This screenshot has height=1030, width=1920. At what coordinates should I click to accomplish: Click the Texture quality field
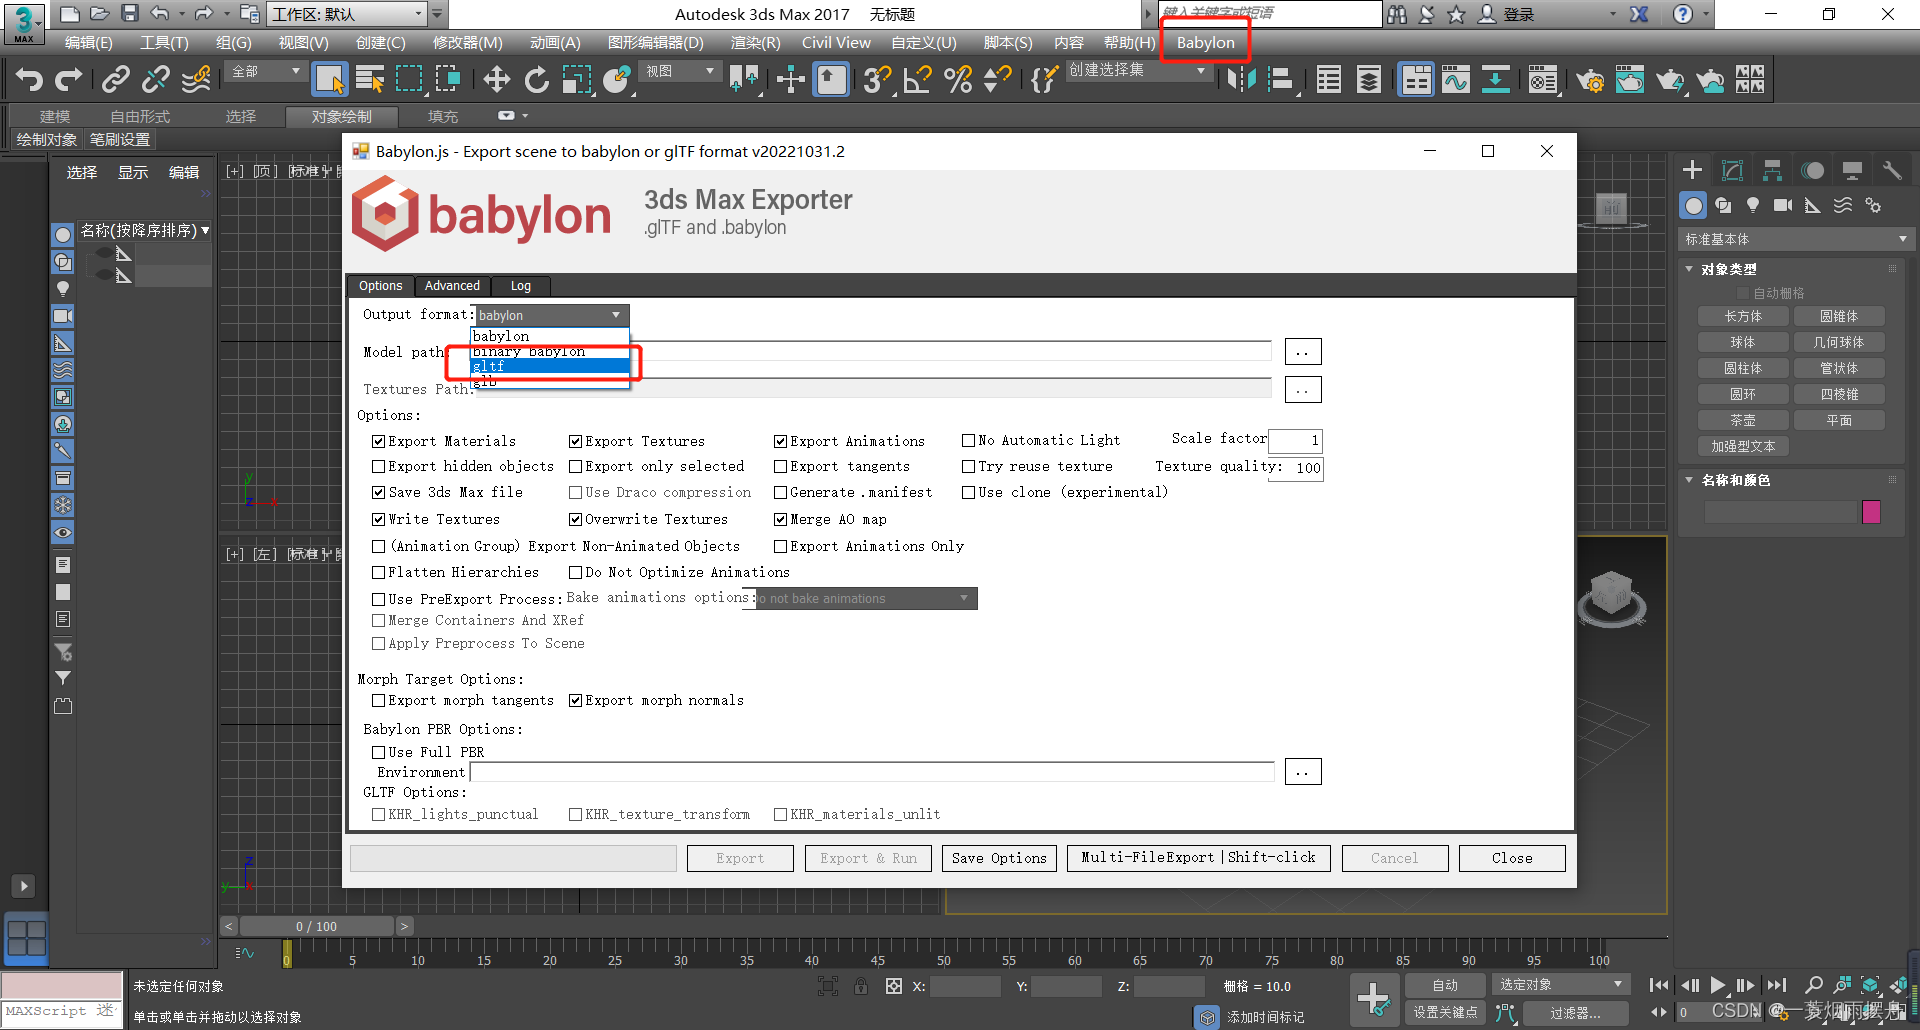pos(1295,468)
